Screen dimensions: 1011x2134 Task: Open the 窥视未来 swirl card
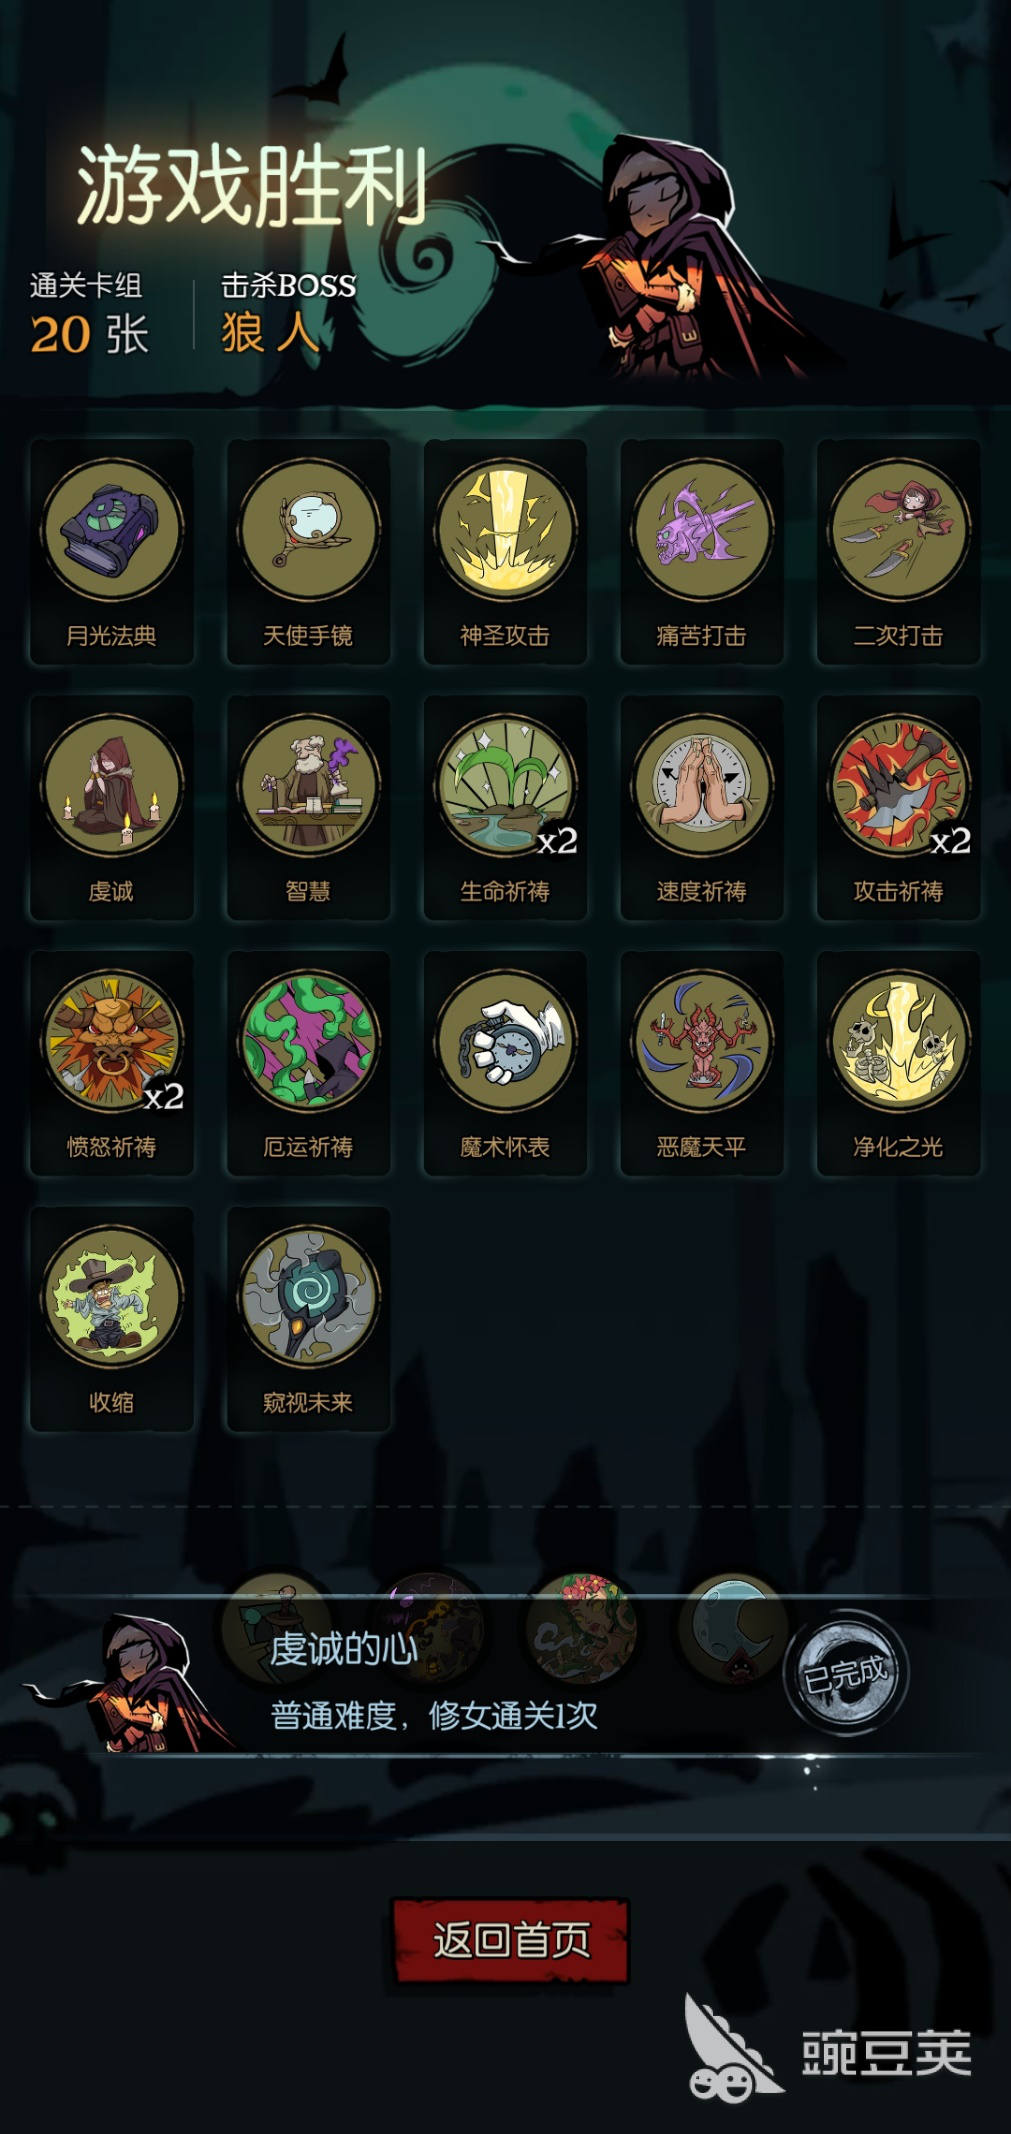click(x=308, y=1319)
